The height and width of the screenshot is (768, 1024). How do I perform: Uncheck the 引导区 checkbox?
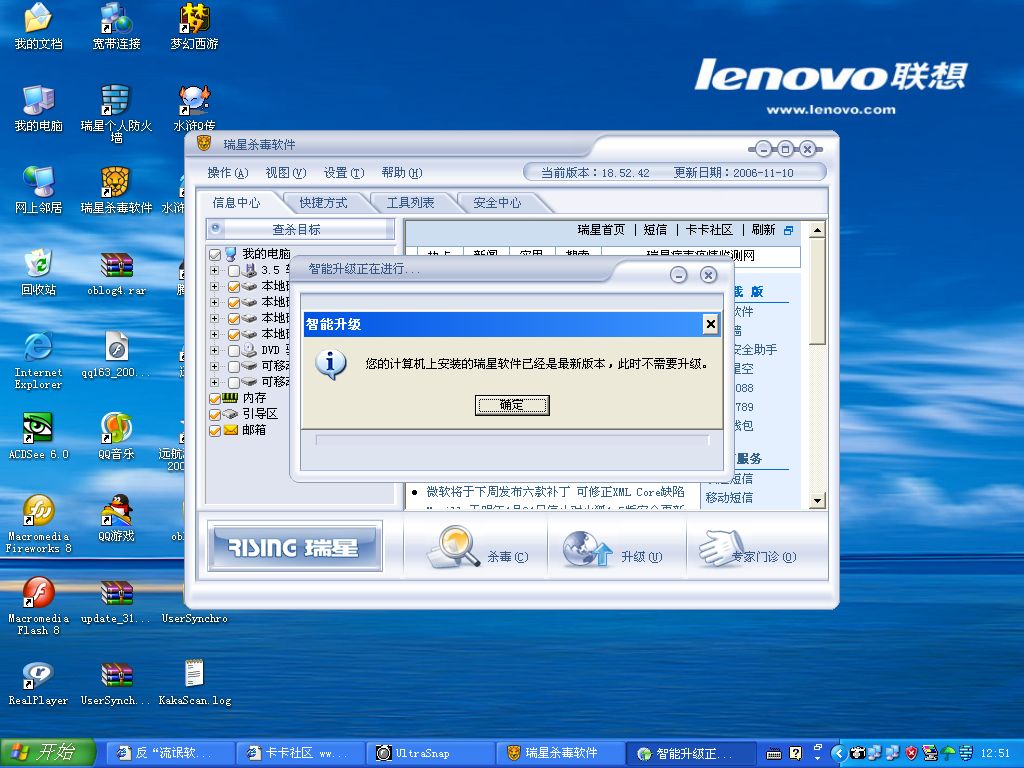tap(215, 414)
